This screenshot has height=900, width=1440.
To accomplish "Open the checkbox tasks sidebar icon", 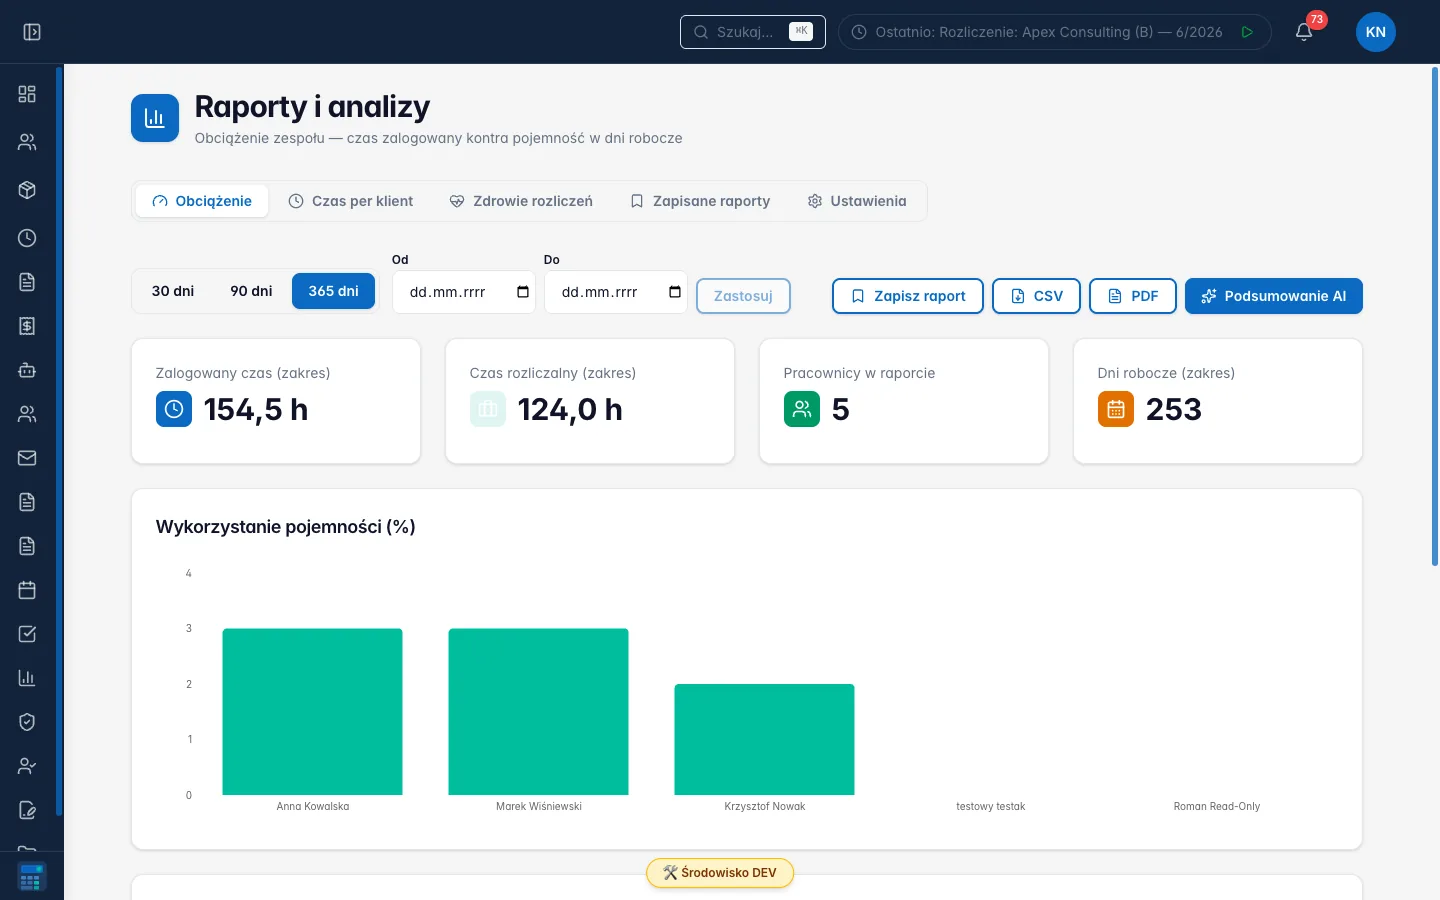I will (x=27, y=634).
